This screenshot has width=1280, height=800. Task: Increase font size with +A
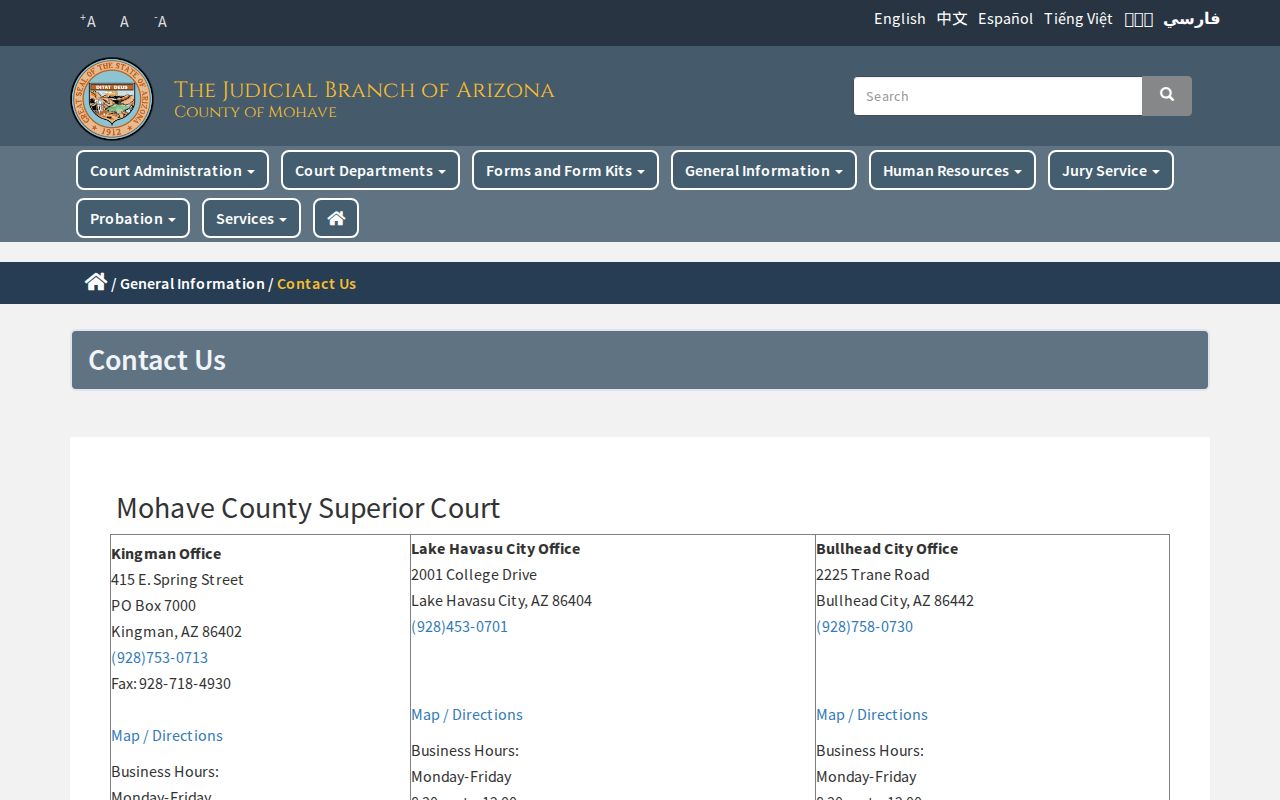point(88,21)
